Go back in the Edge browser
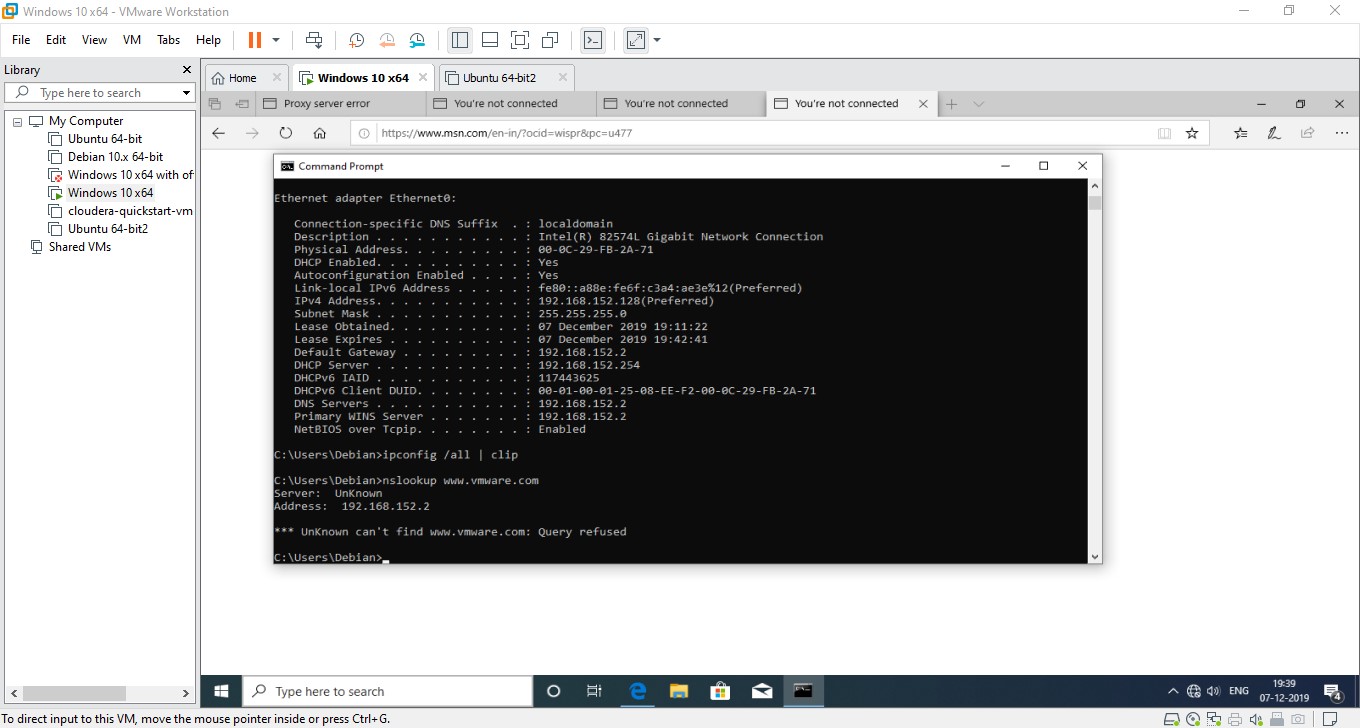Screen dimensions: 1360x728 coord(219,133)
